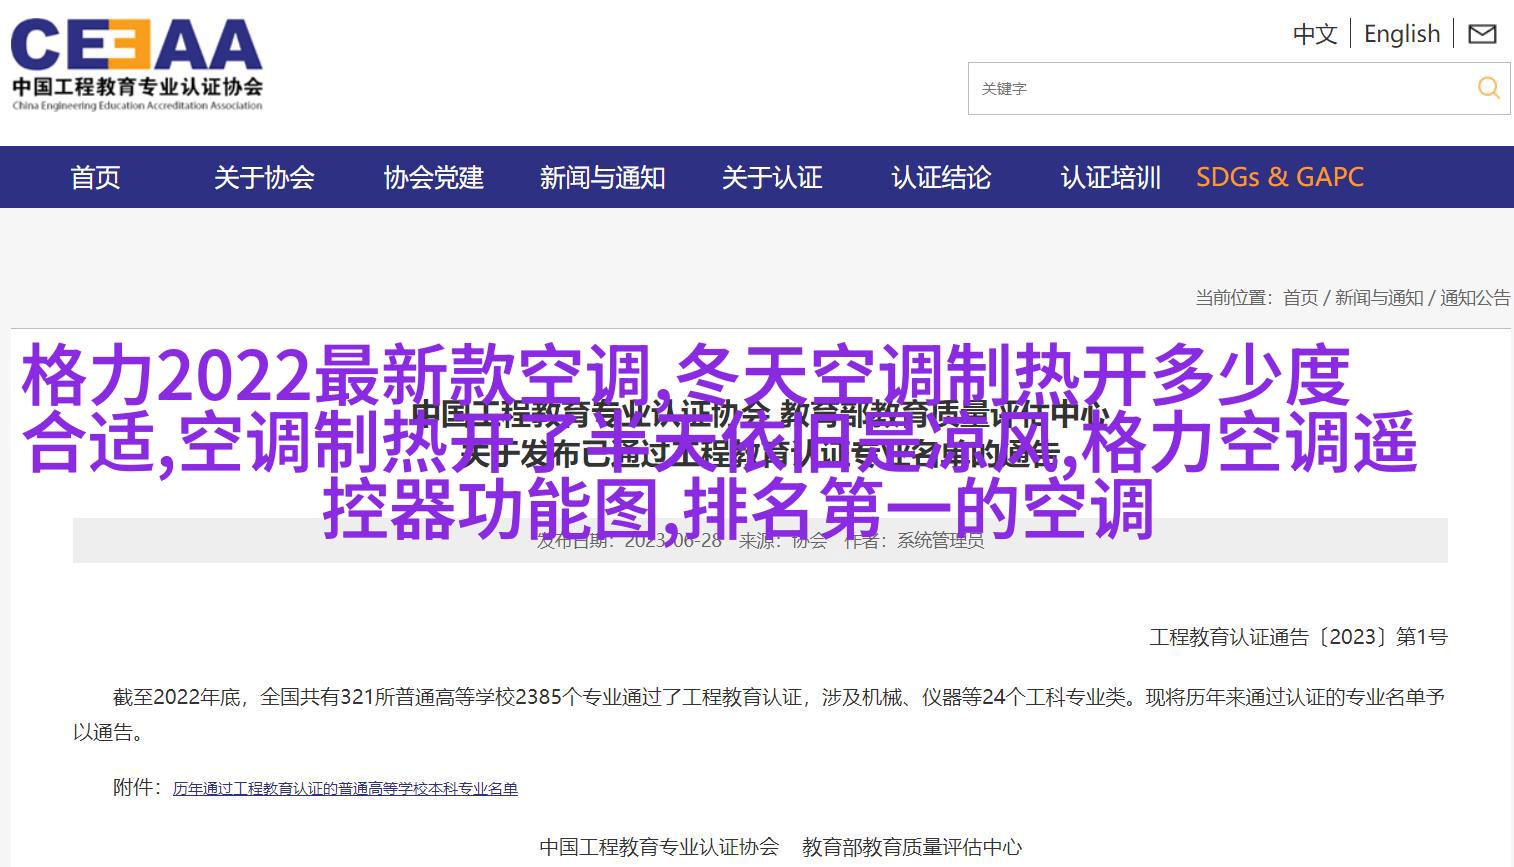Open the 协会党建 menu item

point(434,178)
